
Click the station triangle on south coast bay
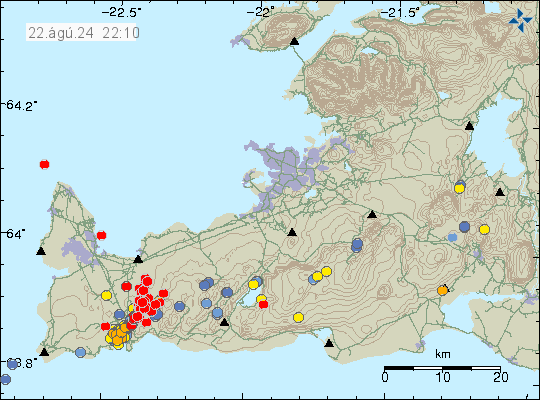tap(329, 343)
